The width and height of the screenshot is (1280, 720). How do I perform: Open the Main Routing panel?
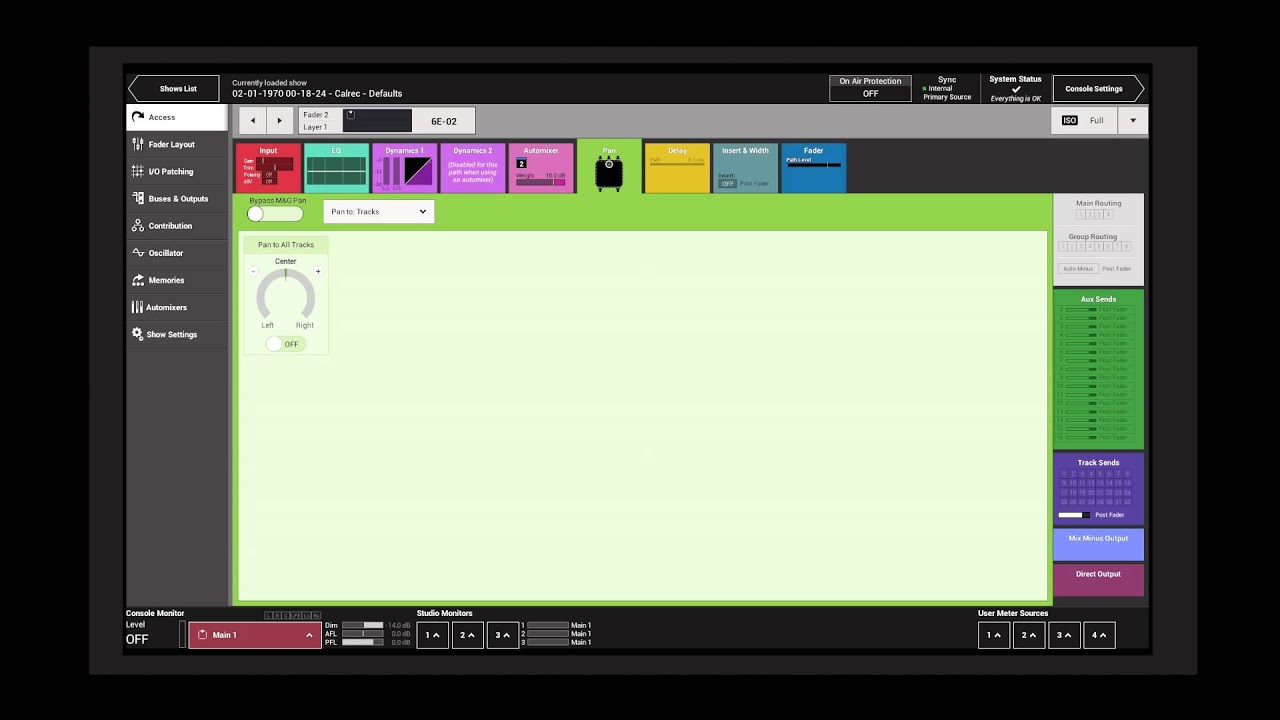coord(1098,210)
